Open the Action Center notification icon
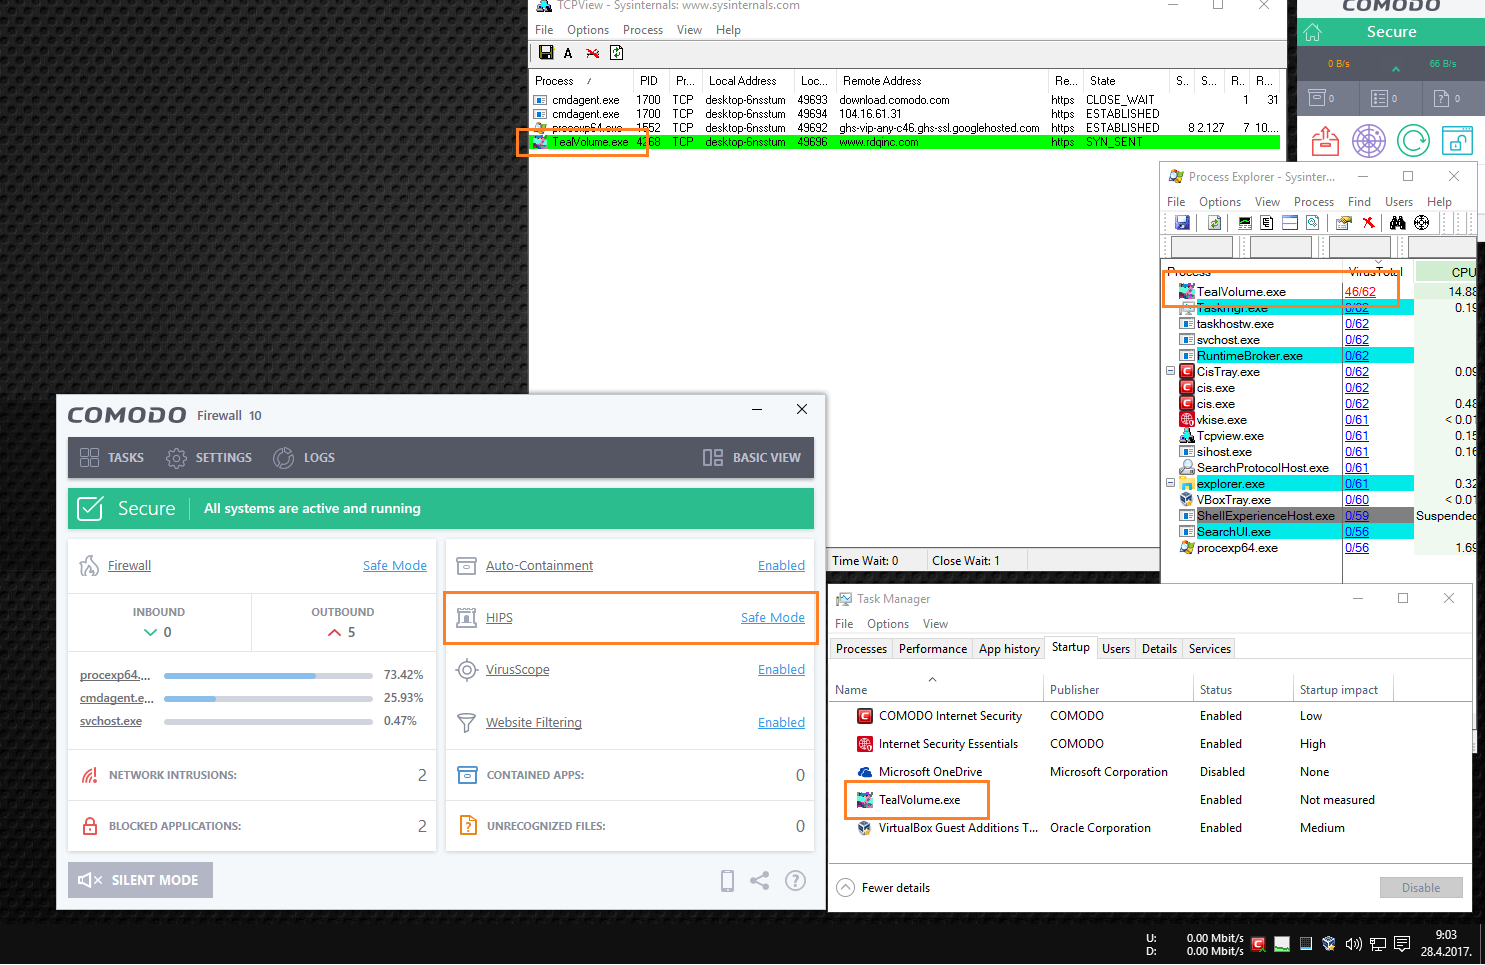This screenshot has height=965, width=1485. click(x=1402, y=943)
